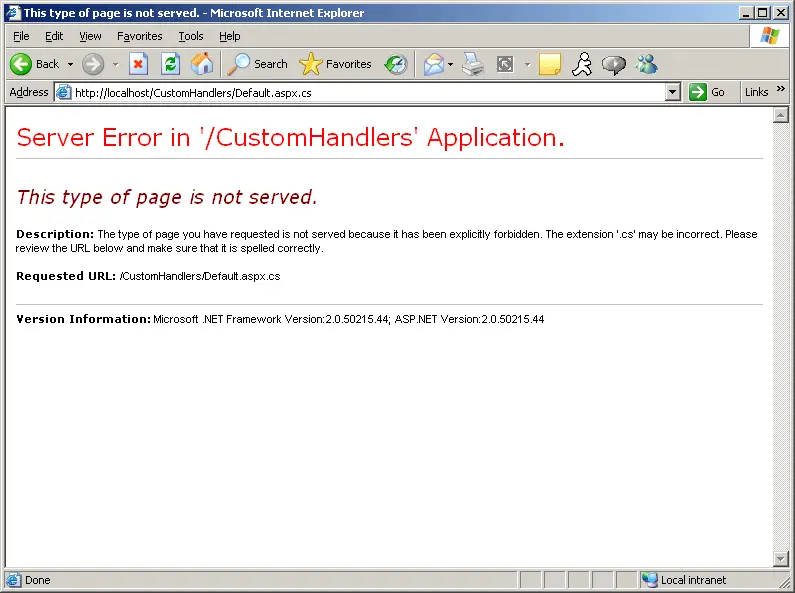The height and width of the screenshot is (593, 795).
Task: Open the Edit menu
Action: pos(54,36)
